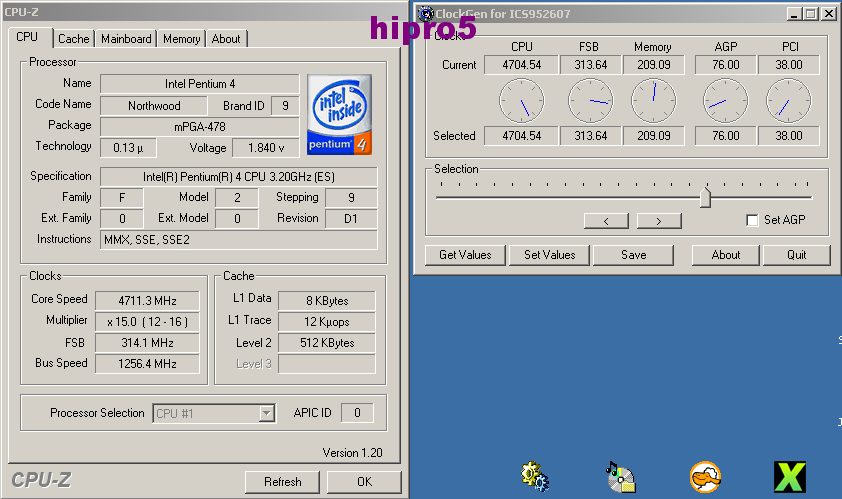Click the Selected Memory 209.09 field

tap(654, 136)
